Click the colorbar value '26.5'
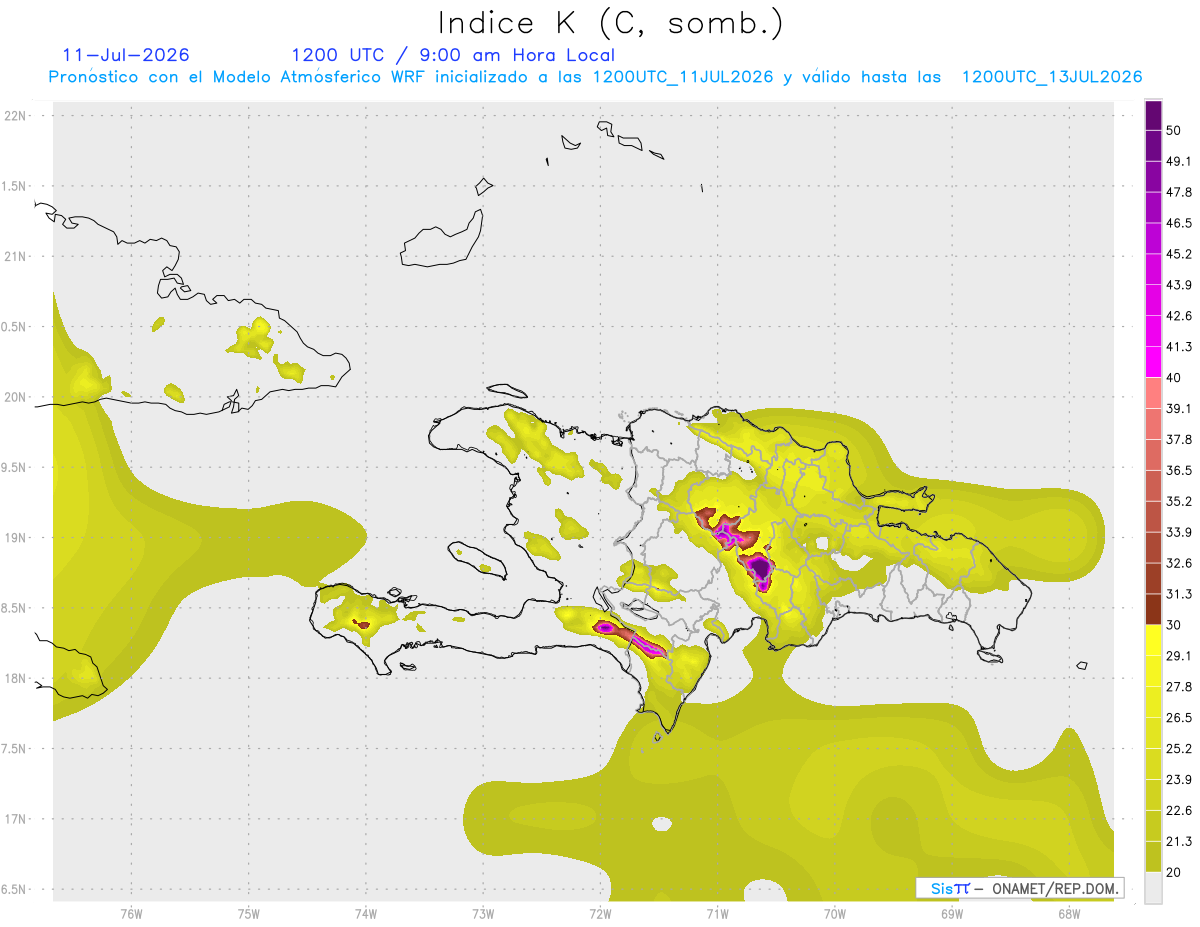1200x927 pixels. click(x=1179, y=717)
